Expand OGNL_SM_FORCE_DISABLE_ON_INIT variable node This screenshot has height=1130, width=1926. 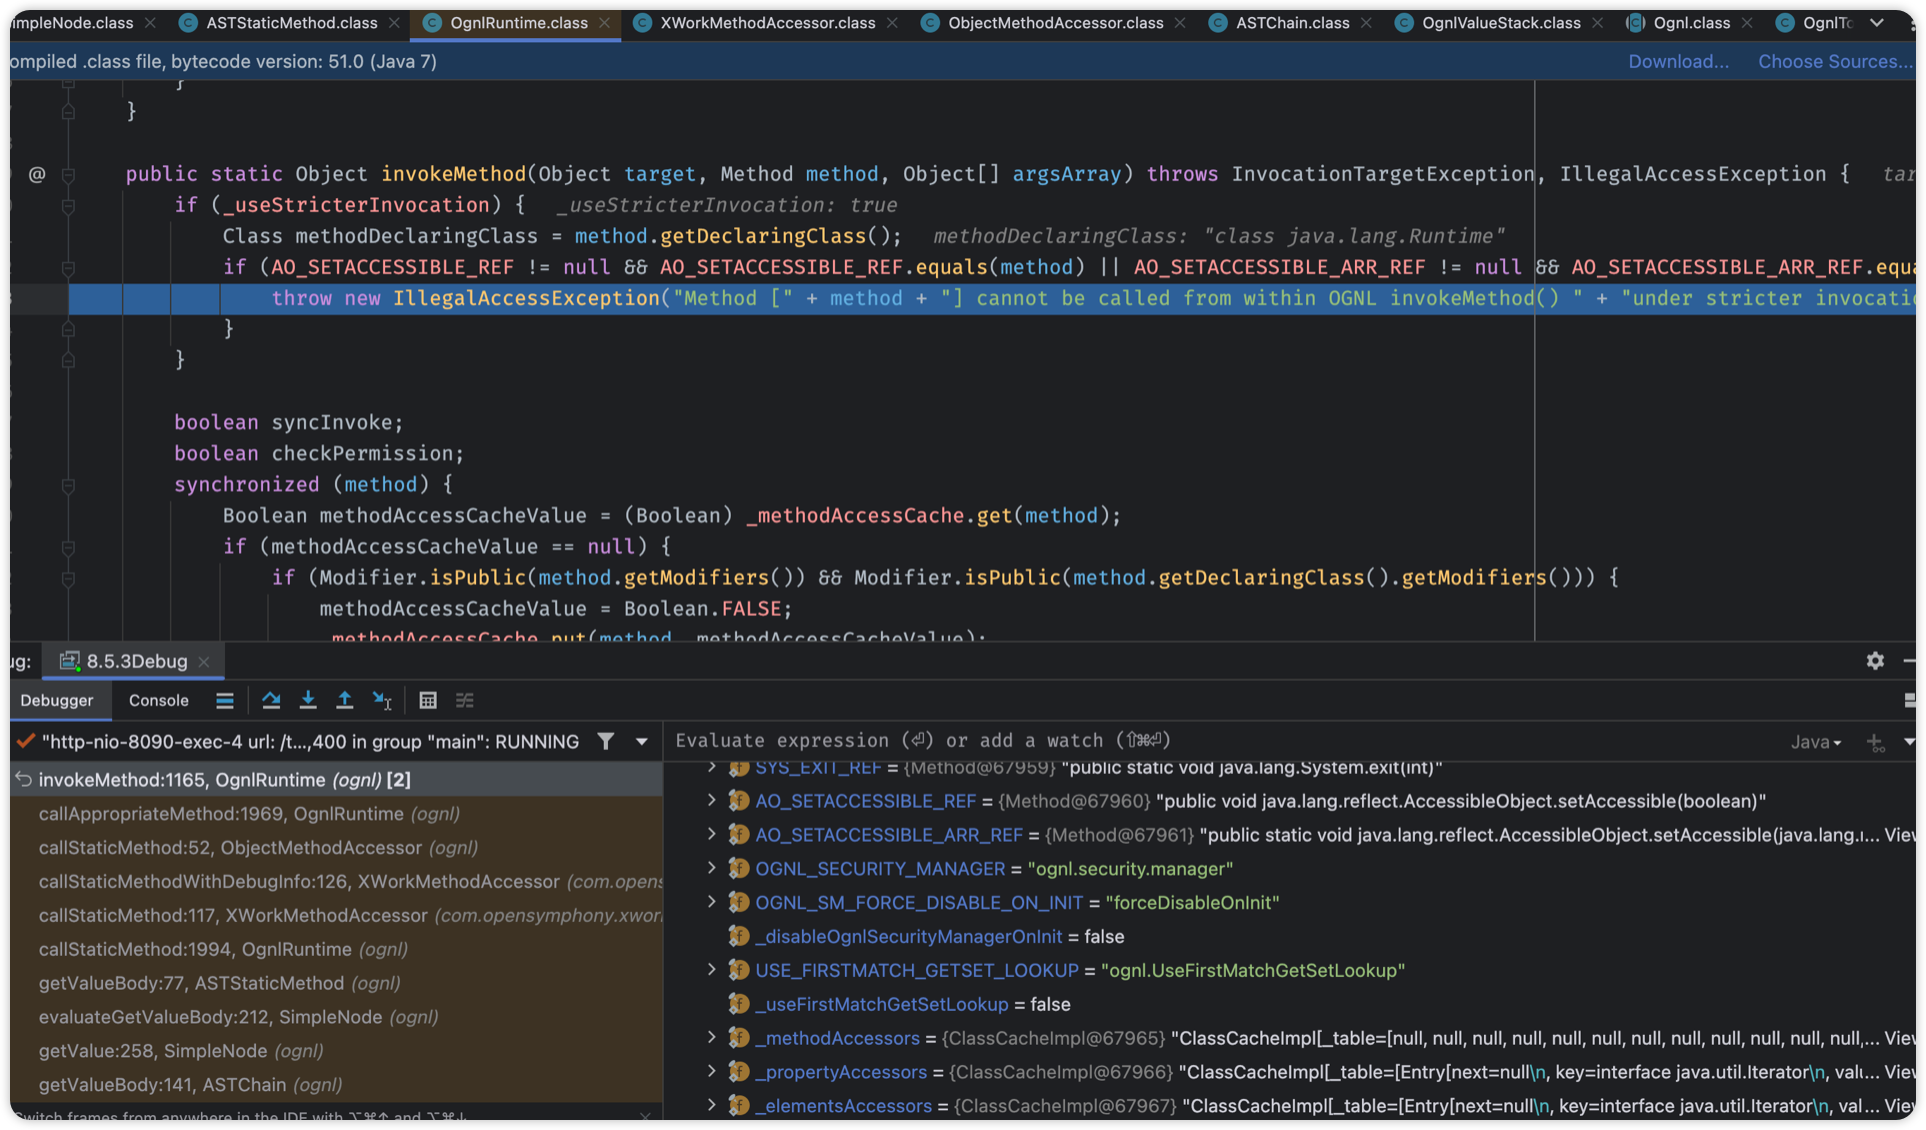point(711,903)
